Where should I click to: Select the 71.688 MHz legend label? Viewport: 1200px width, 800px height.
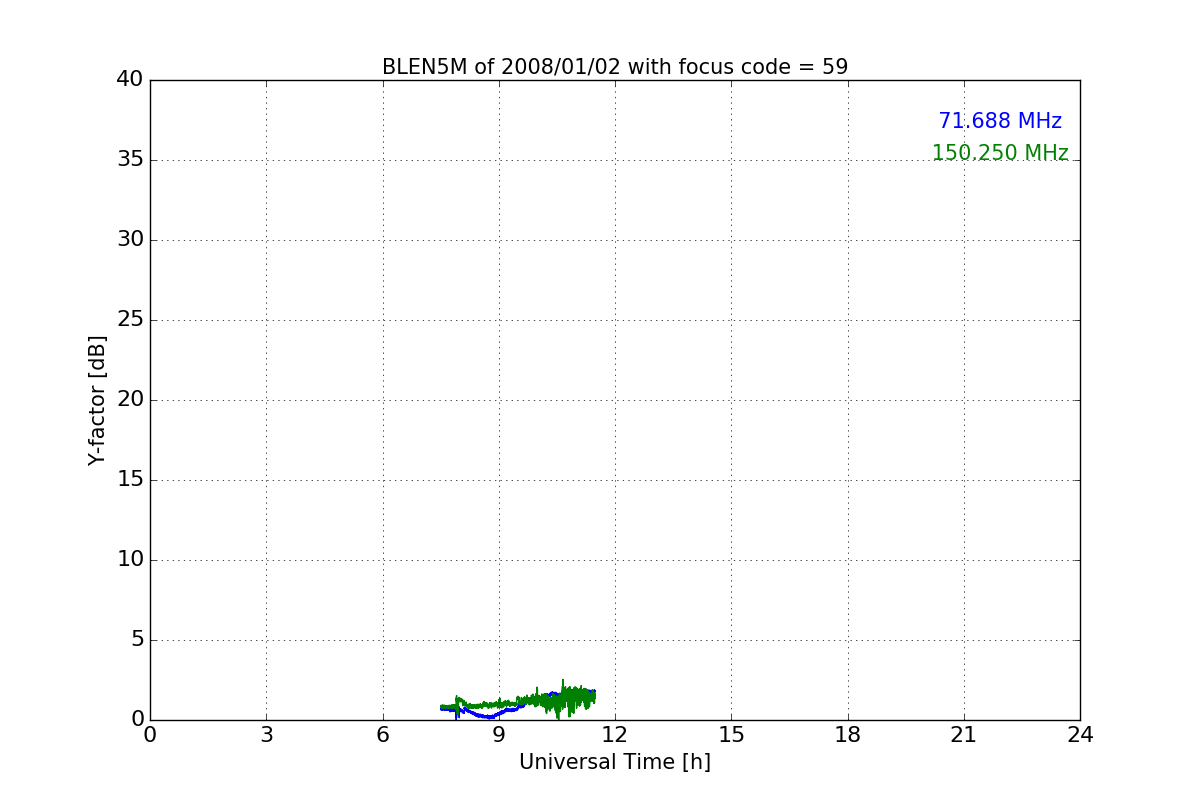click(1000, 121)
